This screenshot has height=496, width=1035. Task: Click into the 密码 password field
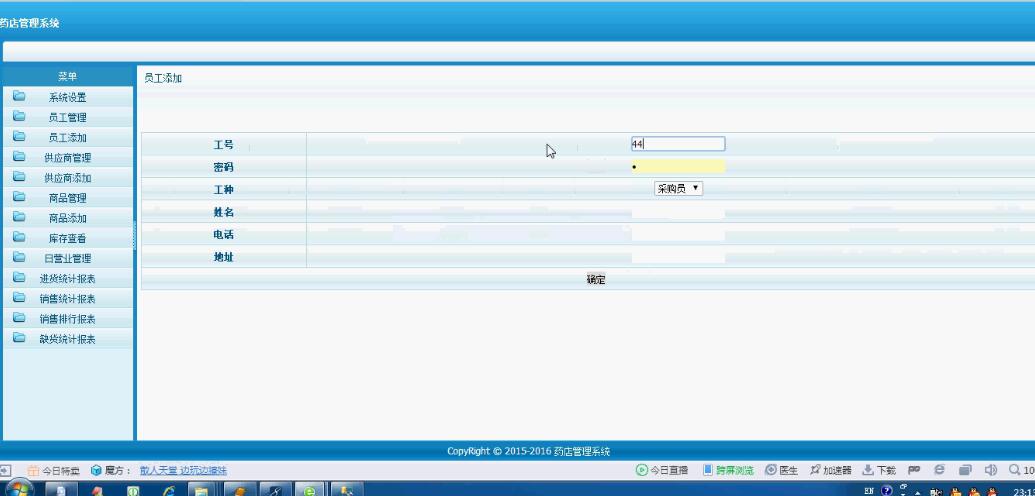pos(678,166)
